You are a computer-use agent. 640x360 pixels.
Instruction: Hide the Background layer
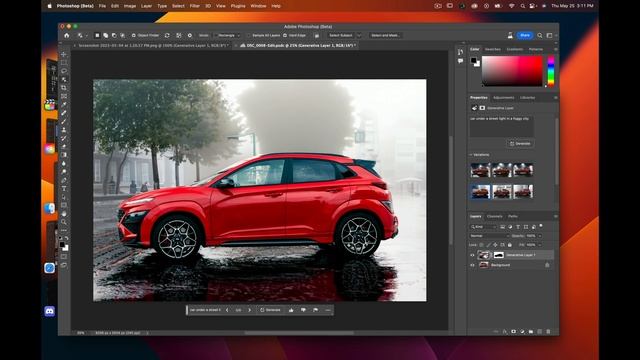472,265
